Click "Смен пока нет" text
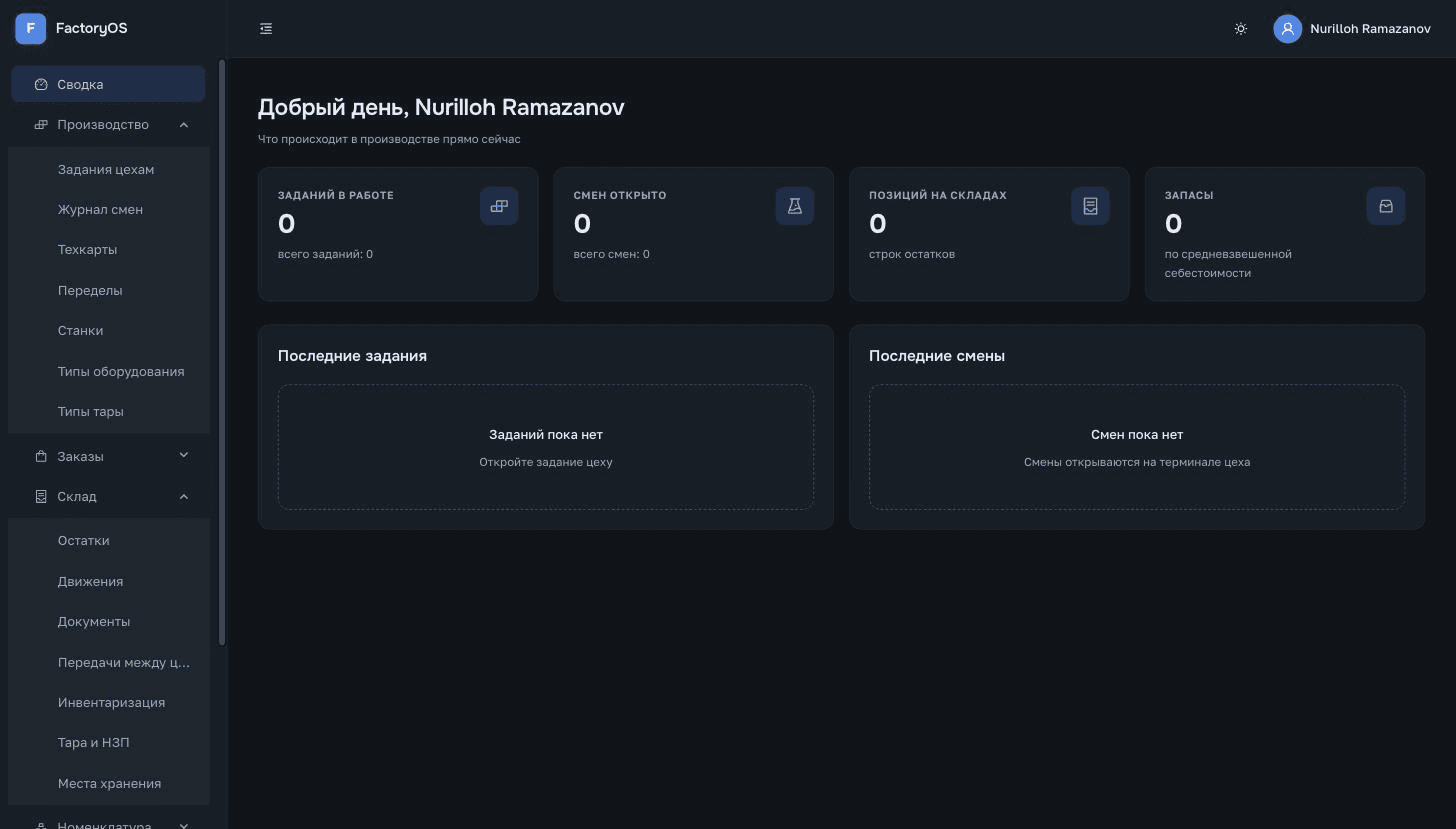The width and height of the screenshot is (1456, 829). click(1137, 434)
